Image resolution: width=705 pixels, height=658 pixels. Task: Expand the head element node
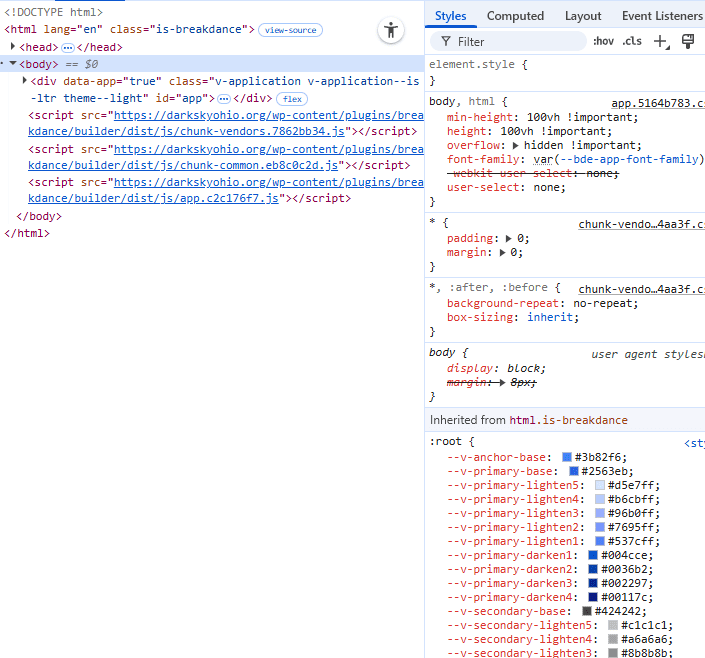[13, 46]
